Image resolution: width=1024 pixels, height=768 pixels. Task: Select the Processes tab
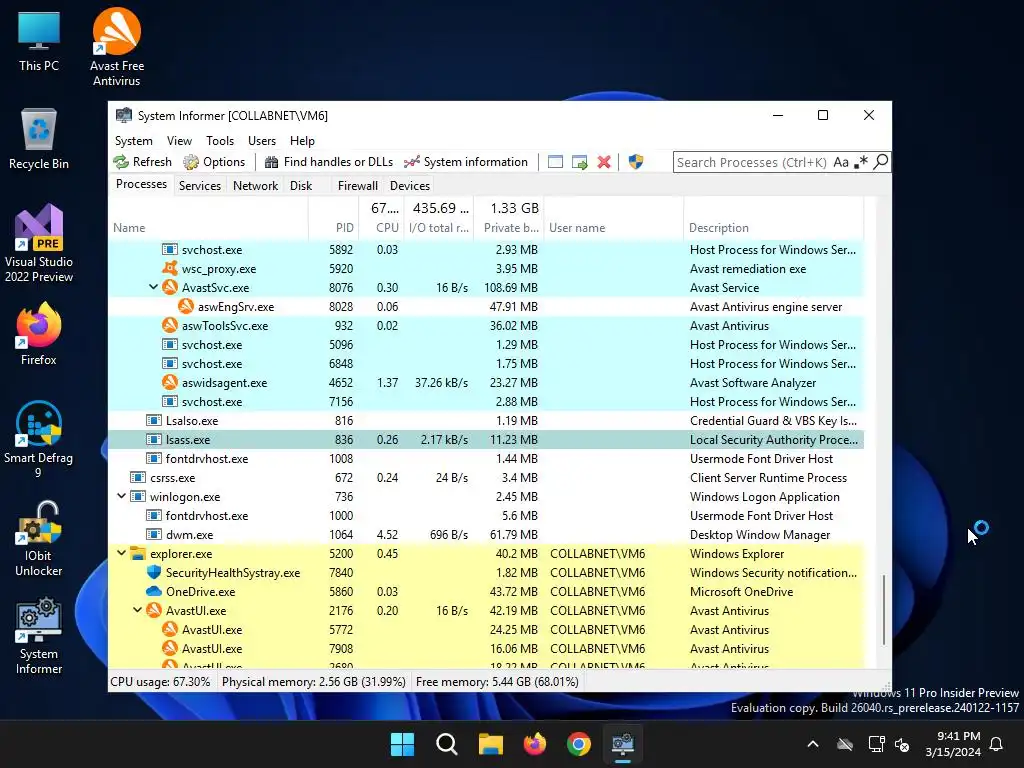click(x=141, y=184)
